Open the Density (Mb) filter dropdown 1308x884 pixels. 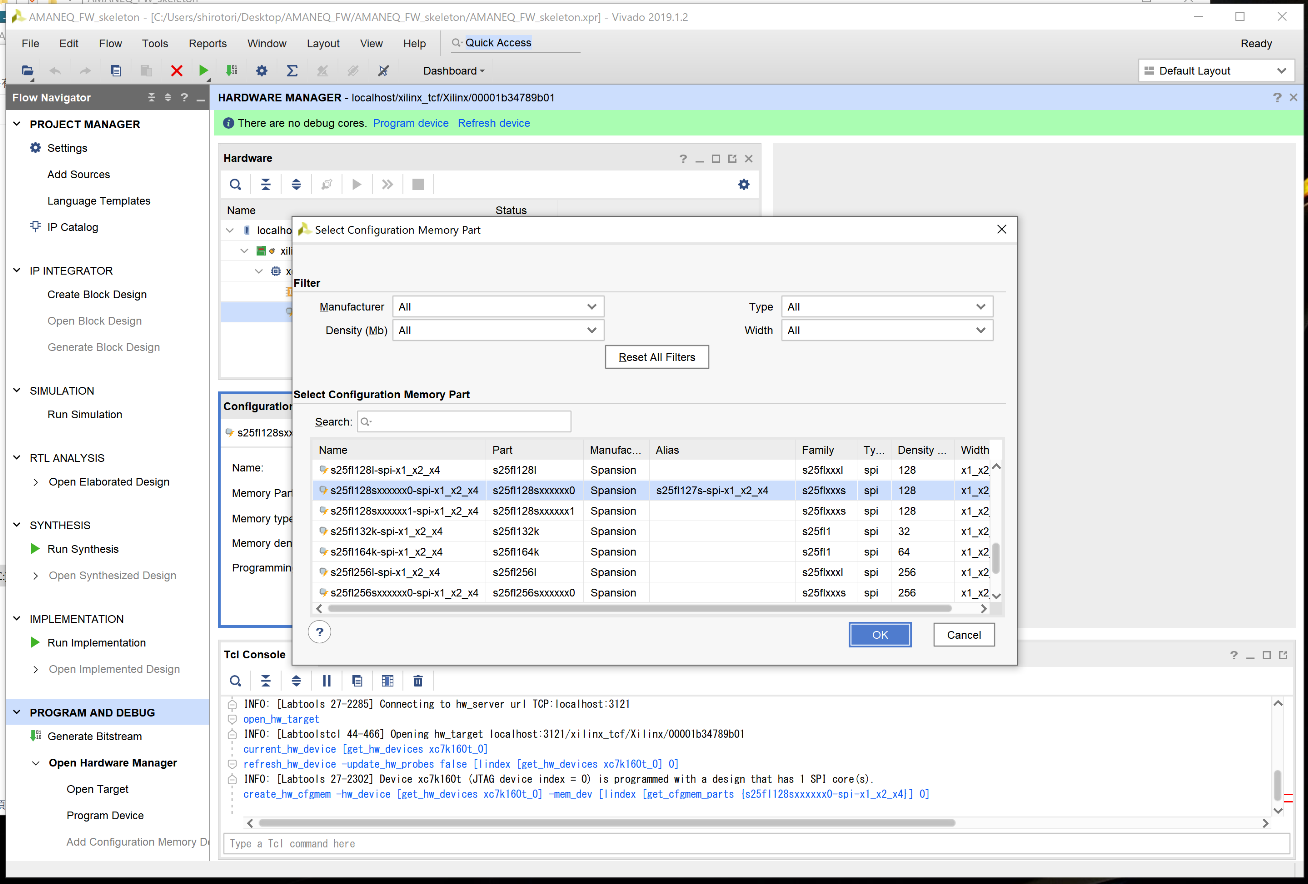coord(498,330)
